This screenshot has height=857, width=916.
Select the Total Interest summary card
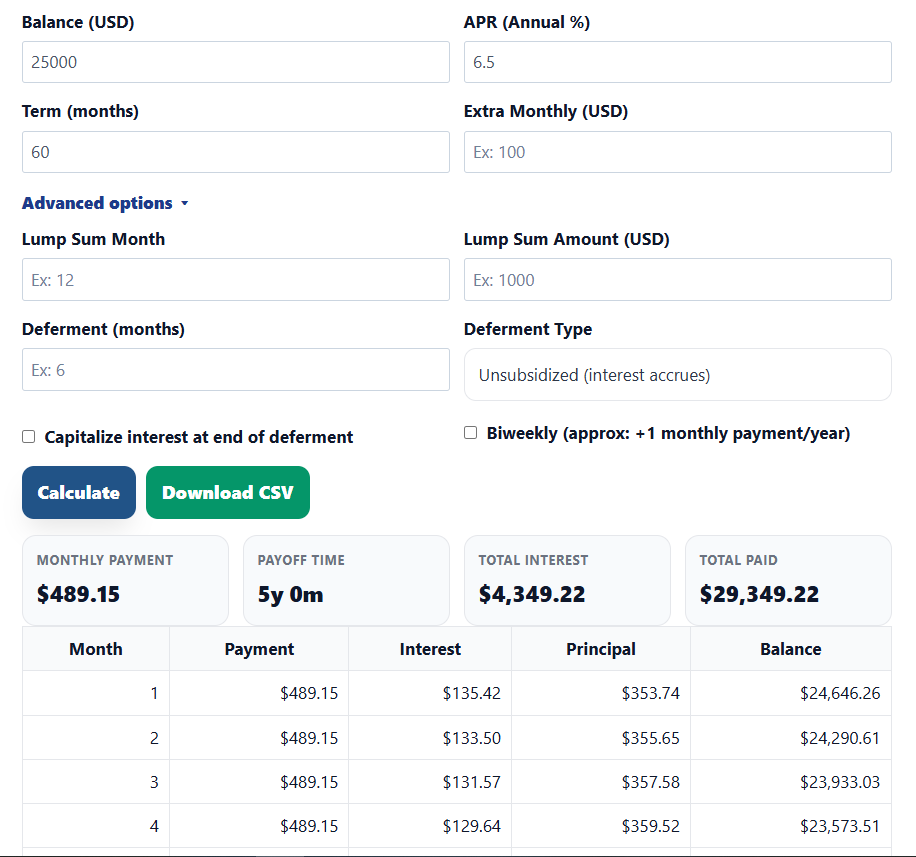point(567,581)
